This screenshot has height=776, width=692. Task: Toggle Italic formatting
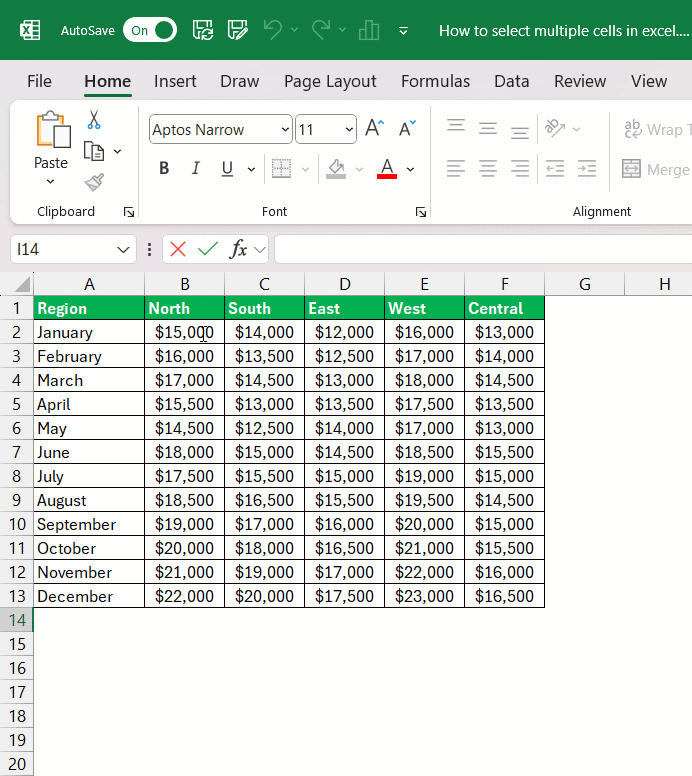196,169
